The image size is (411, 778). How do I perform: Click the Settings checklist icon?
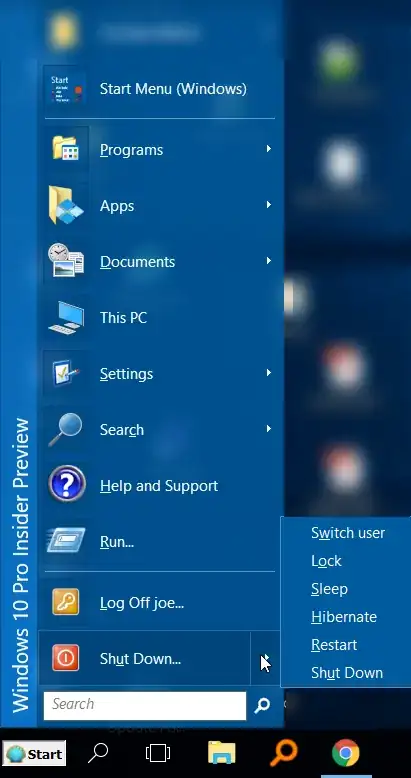click(66, 373)
